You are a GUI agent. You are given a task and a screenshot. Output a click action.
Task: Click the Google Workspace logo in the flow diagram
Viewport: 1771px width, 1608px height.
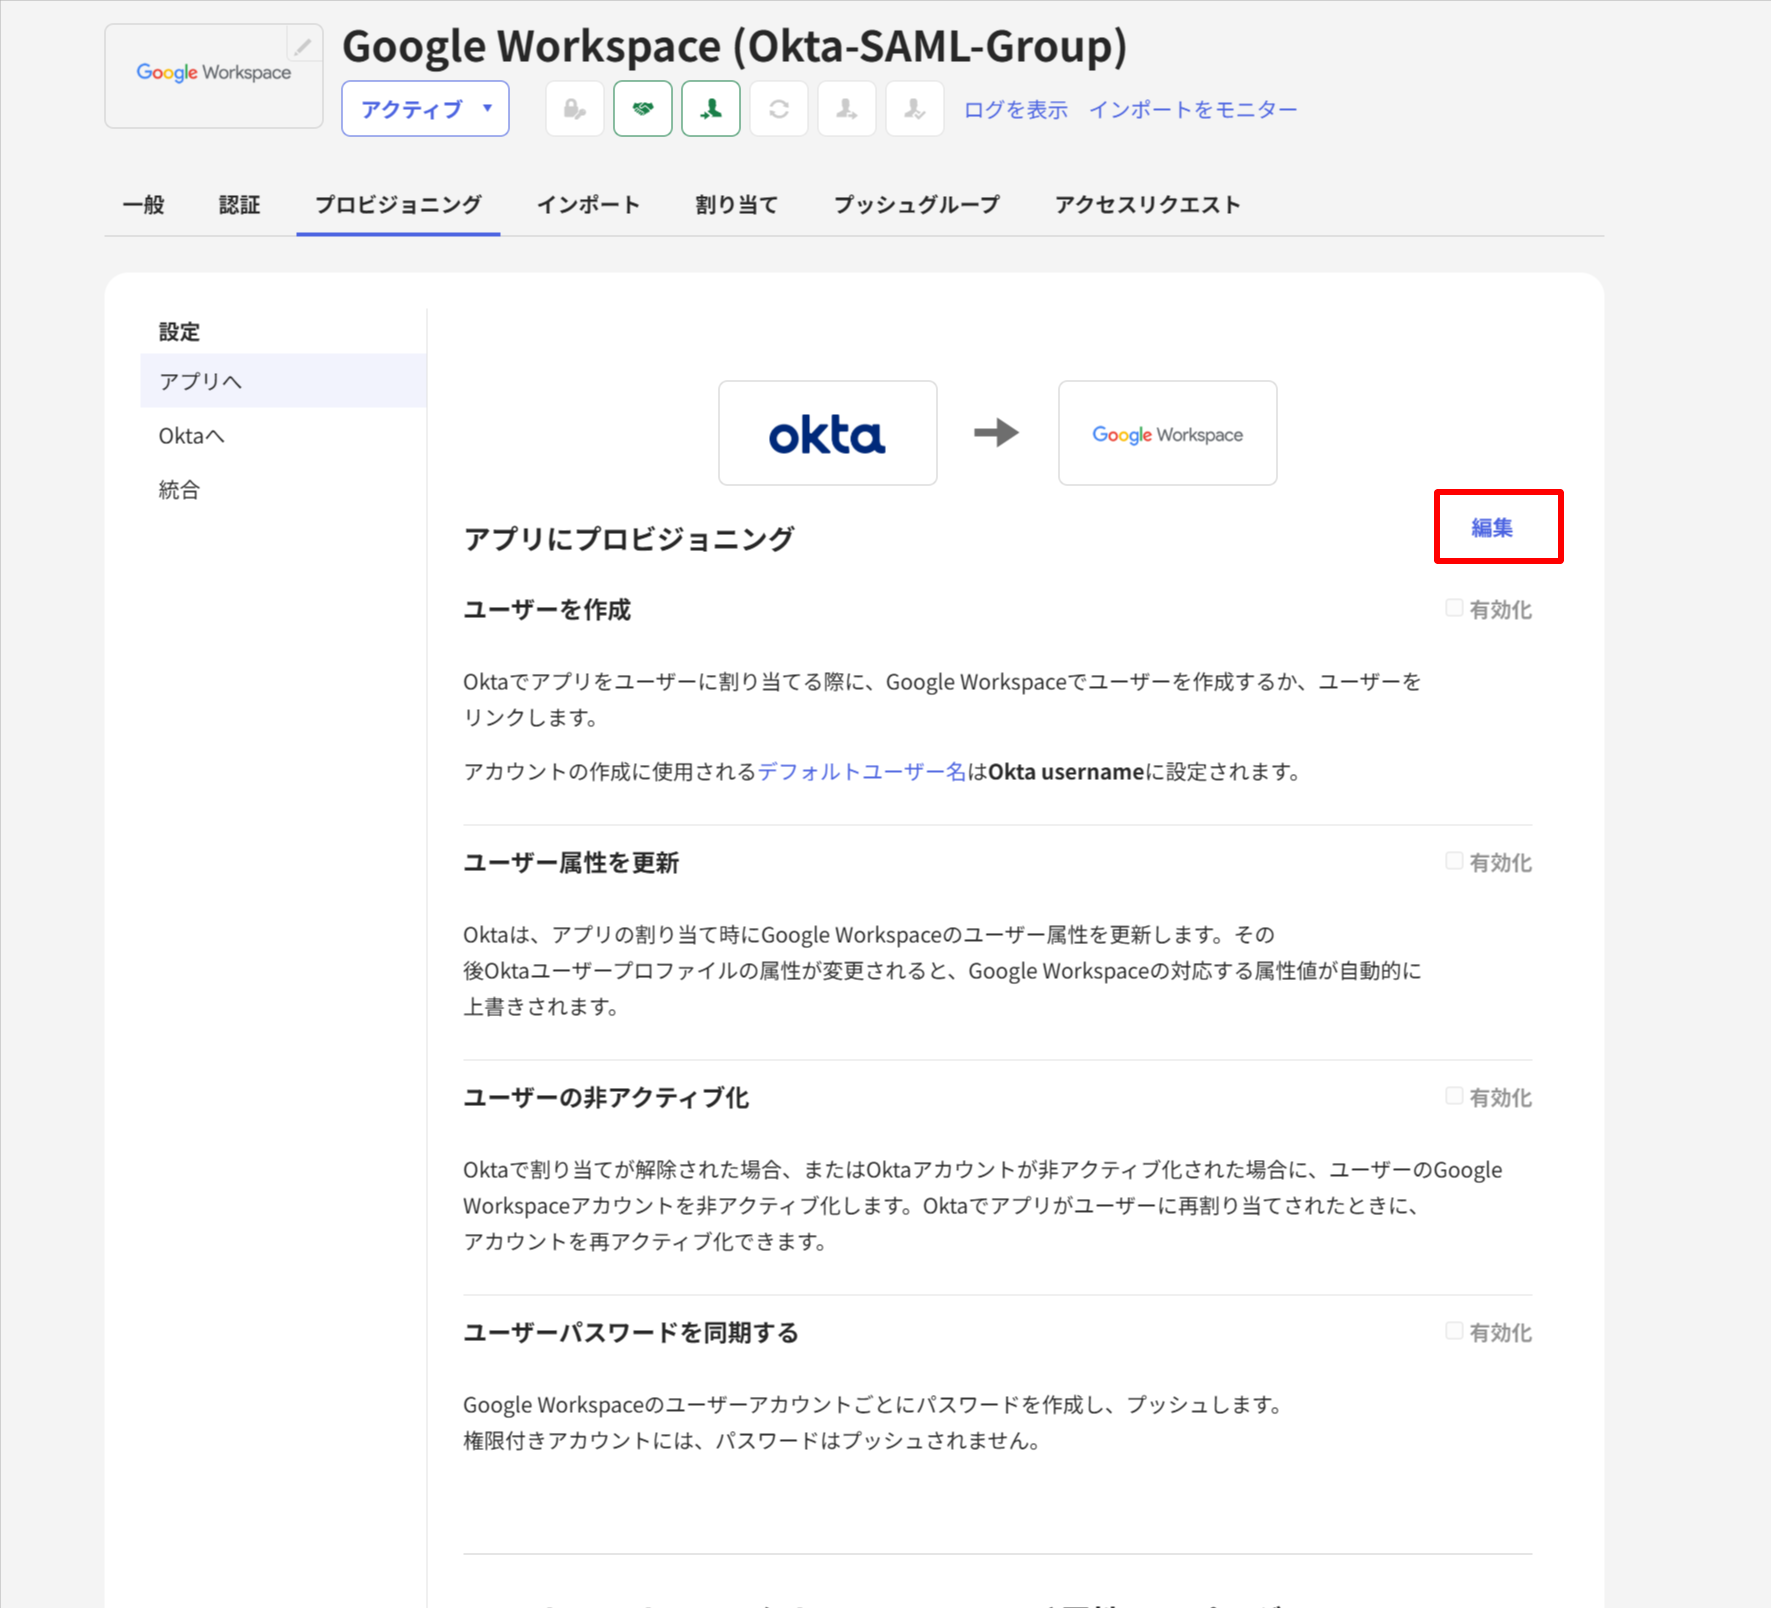pos(1166,433)
